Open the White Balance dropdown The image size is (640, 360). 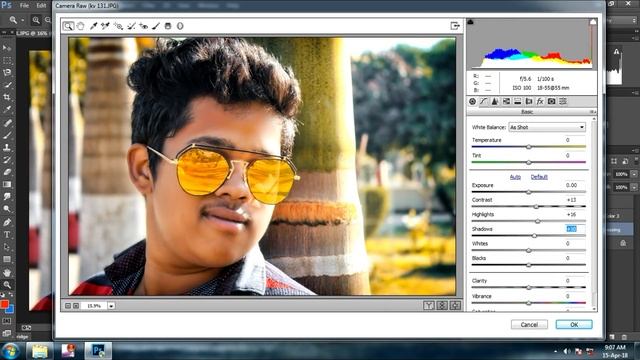(547, 127)
